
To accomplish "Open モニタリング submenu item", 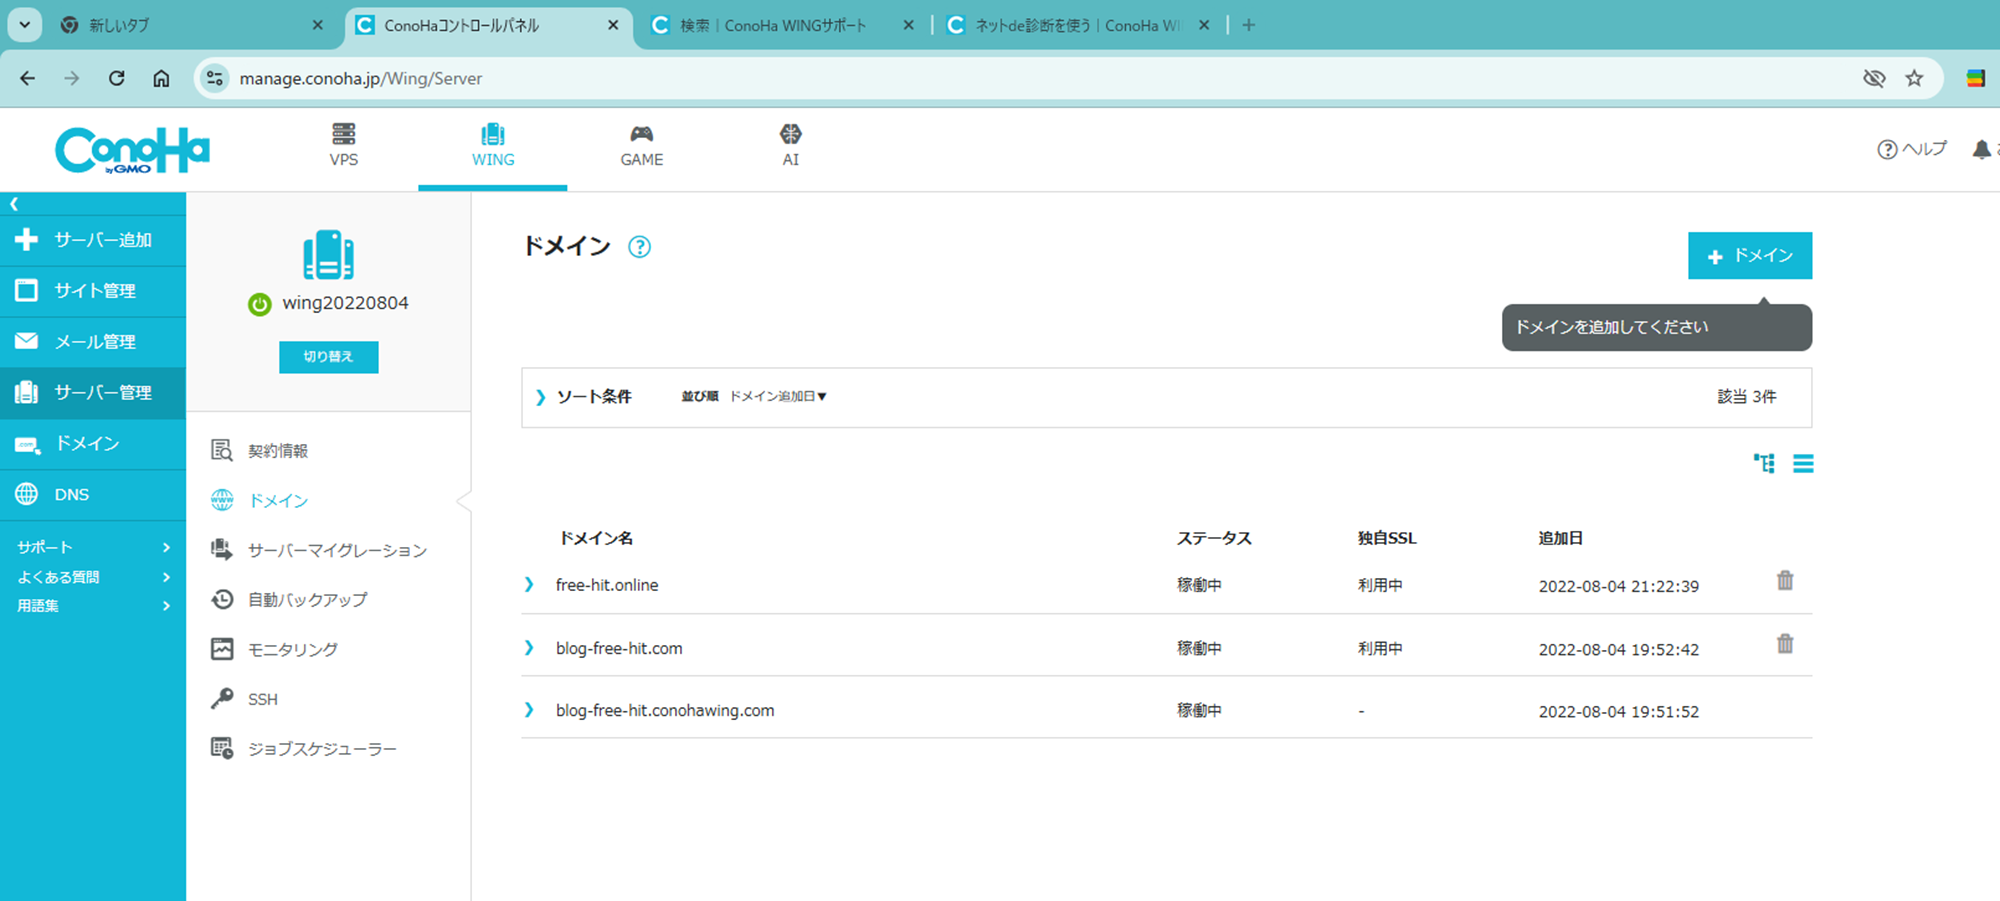I will coord(274,650).
